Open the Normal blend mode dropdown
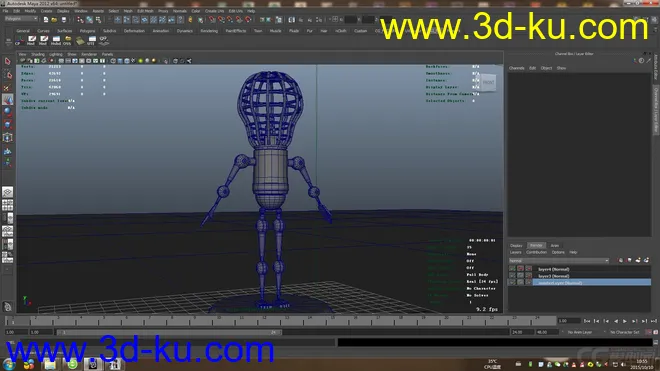Screen dimensions: 660x371 (x=559, y=261)
